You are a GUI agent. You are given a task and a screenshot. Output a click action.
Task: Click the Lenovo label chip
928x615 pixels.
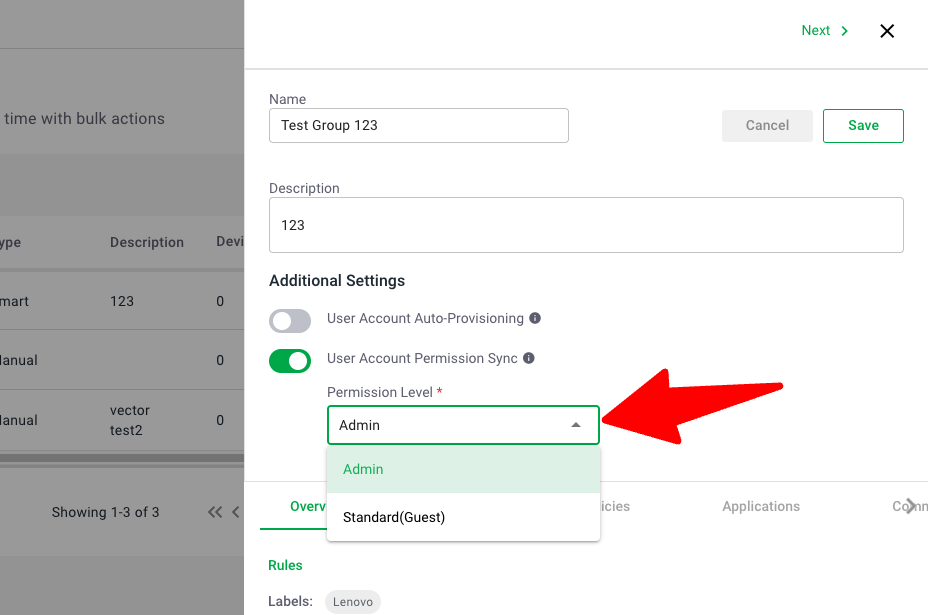tap(352, 601)
